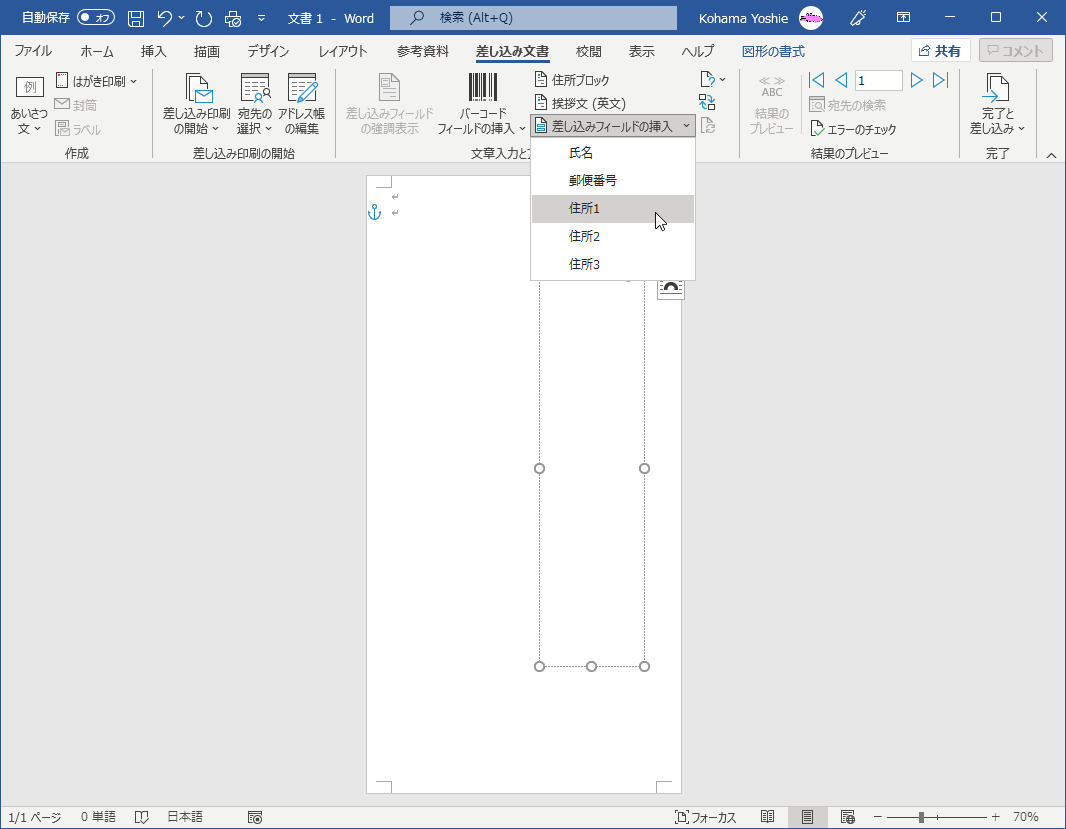Switch to Web Layout view icon
1066x829 pixels.
[x=847, y=817]
